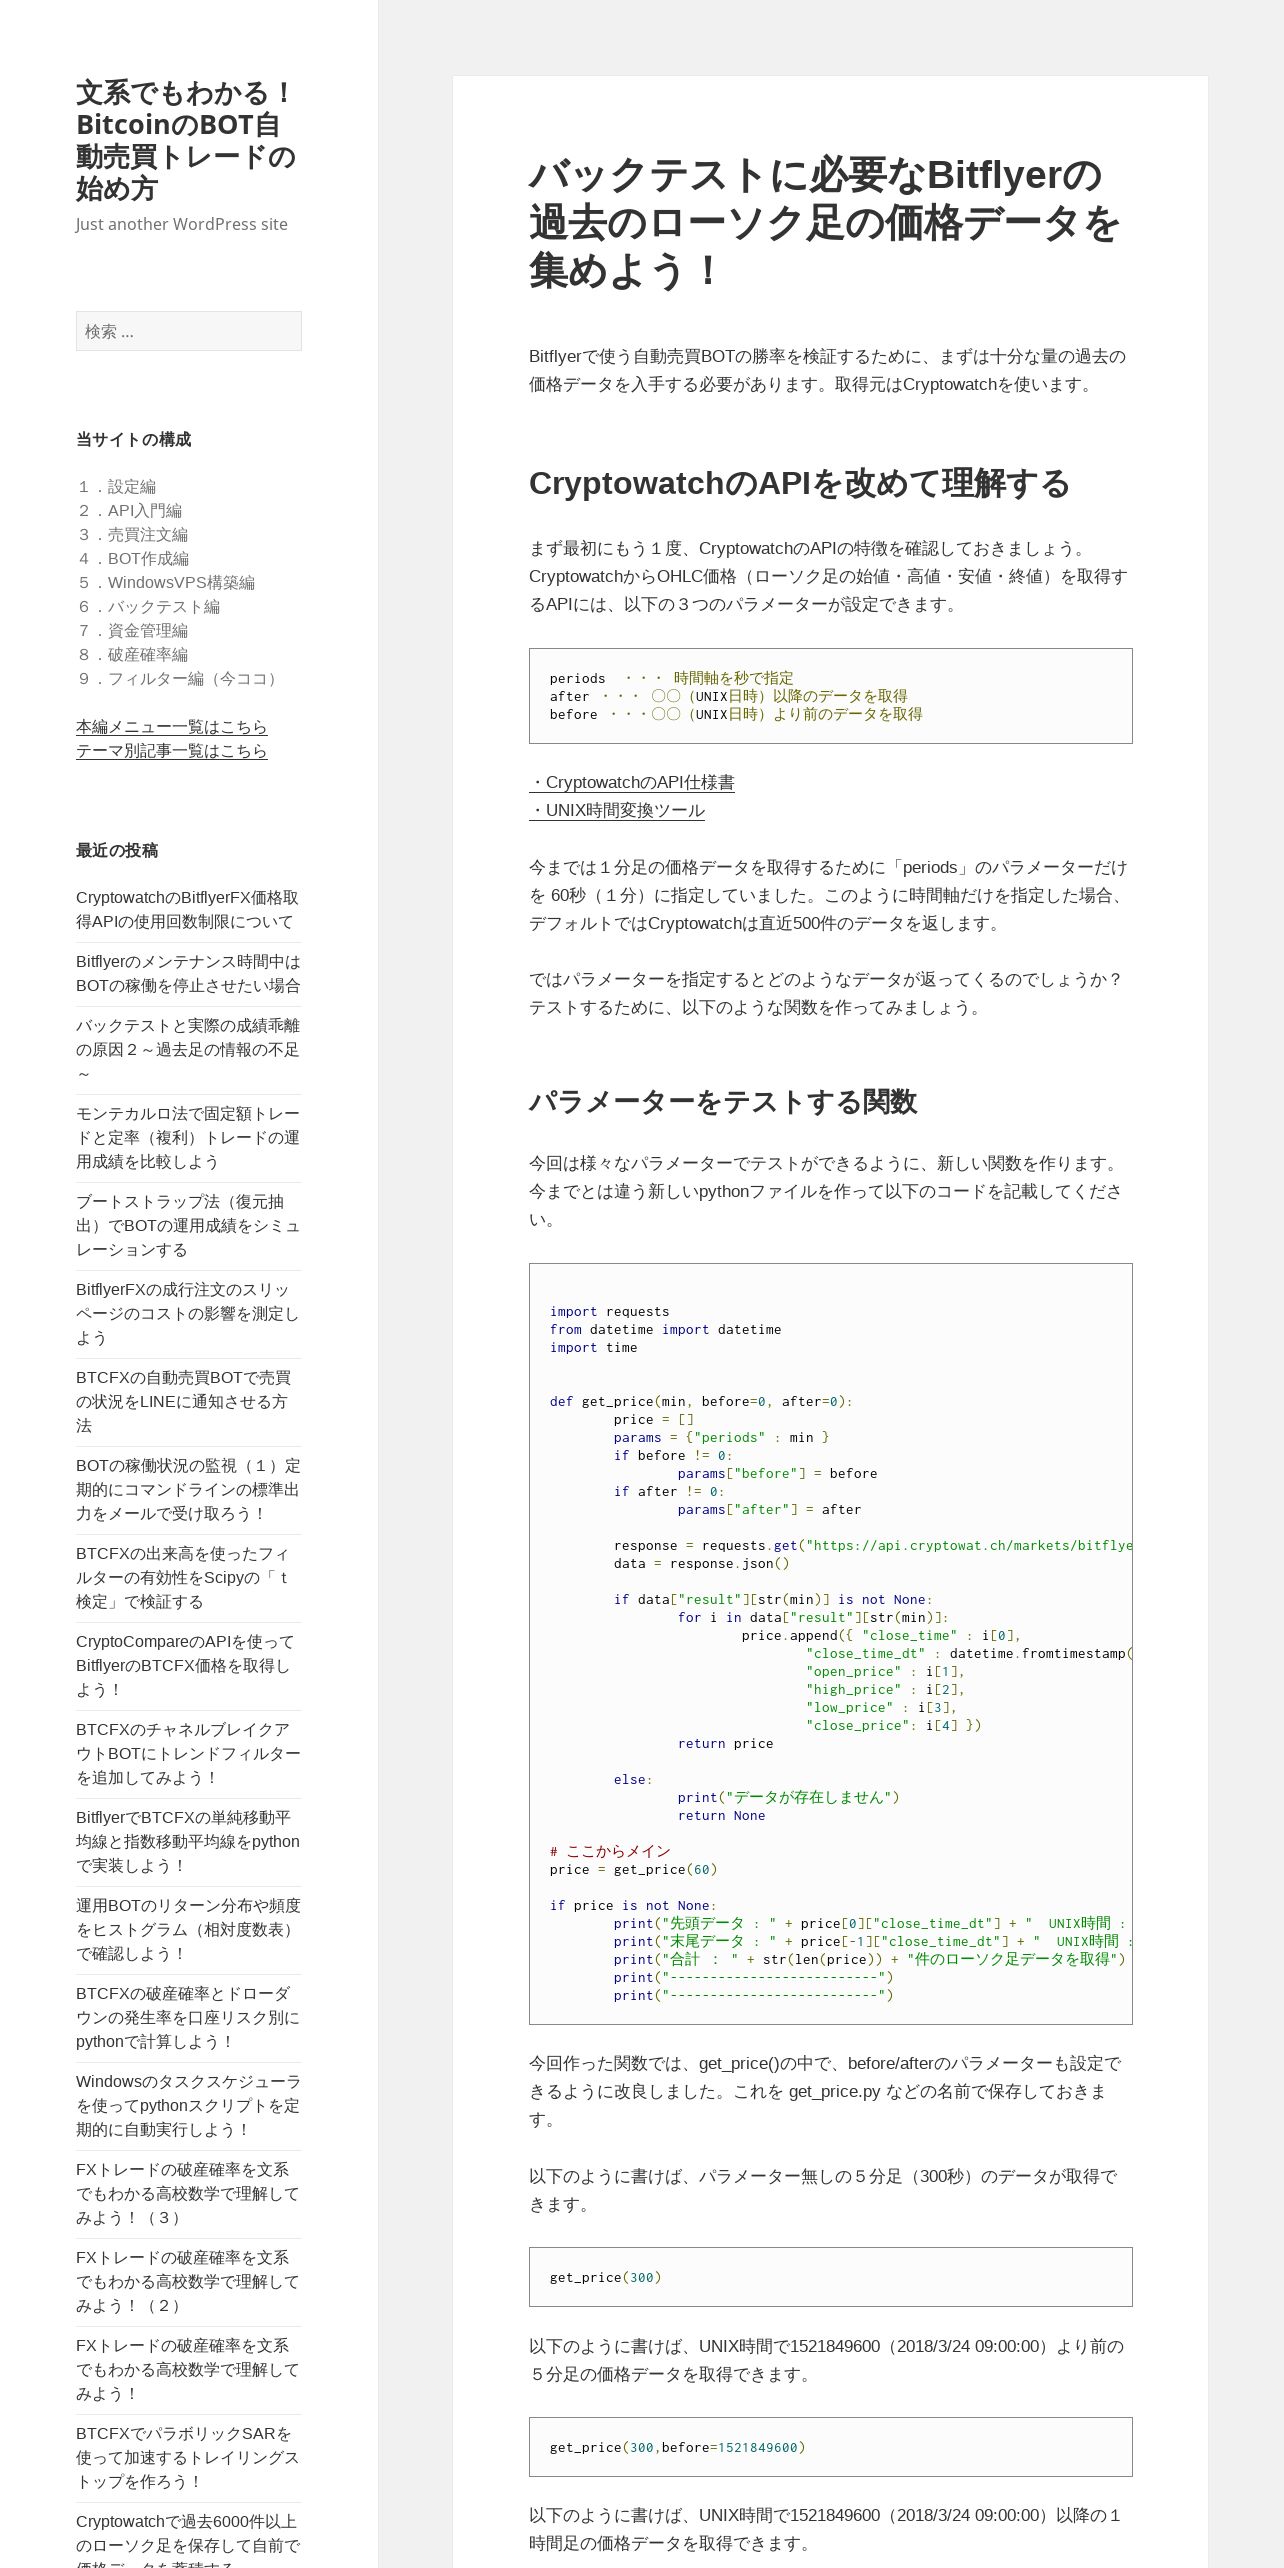This screenshot has height=2568, width=1284.
Task: Open post BOTの稼働状況の監視（１）
Action: 188,1490
